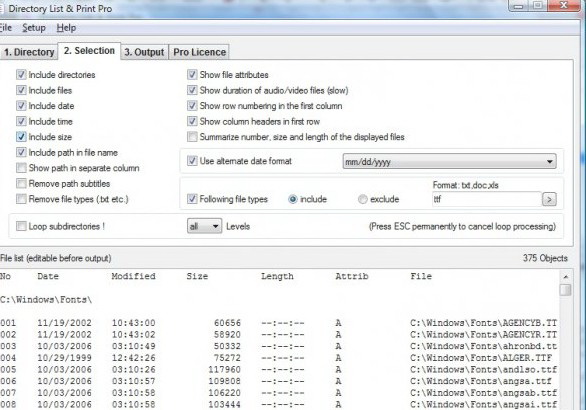The width and height of the screenshot is (586, 410).
Task: Click the 375 Objects count label
Action: click(545, 258)
